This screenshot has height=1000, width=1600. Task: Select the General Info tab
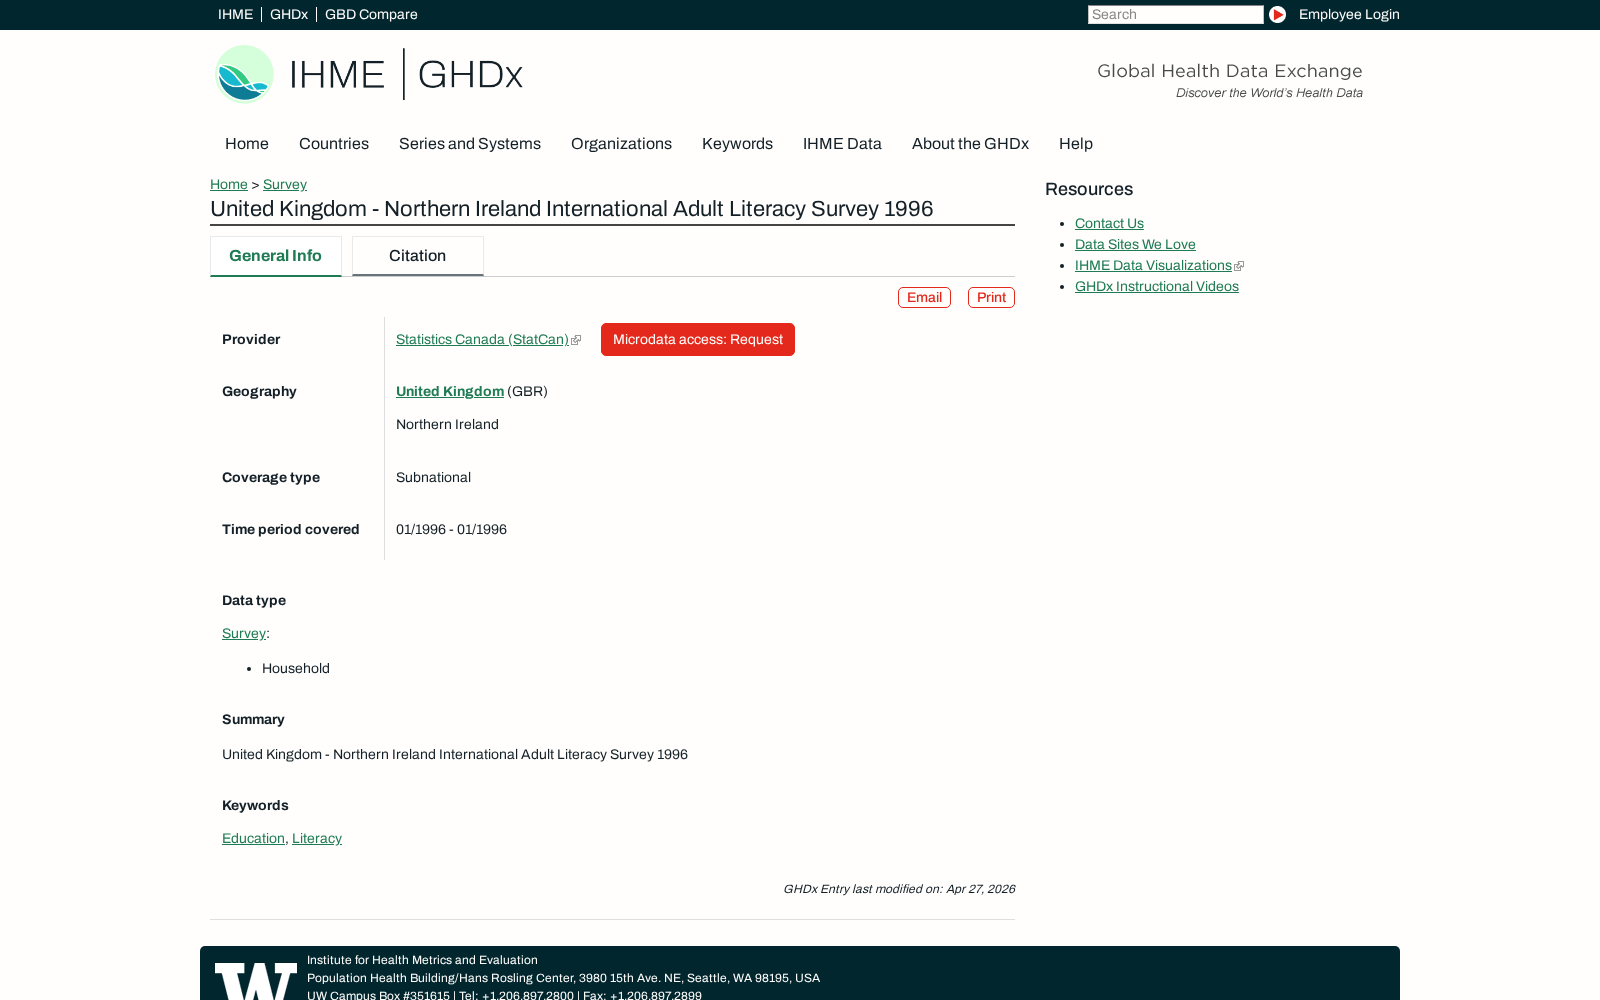coord(276,256)
